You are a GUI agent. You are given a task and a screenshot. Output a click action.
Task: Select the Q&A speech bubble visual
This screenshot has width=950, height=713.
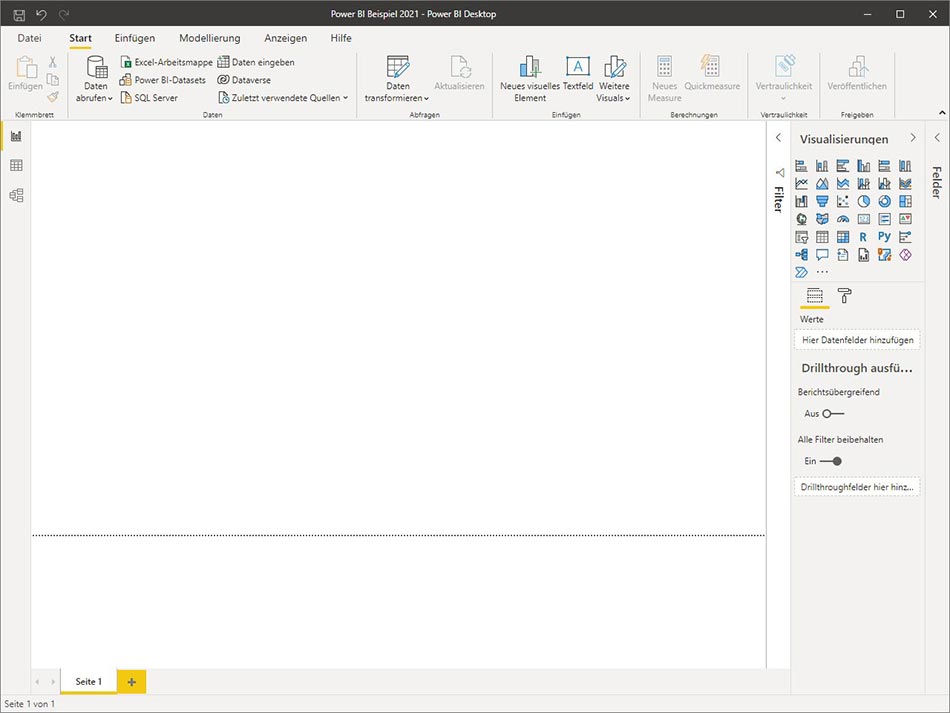822,254
